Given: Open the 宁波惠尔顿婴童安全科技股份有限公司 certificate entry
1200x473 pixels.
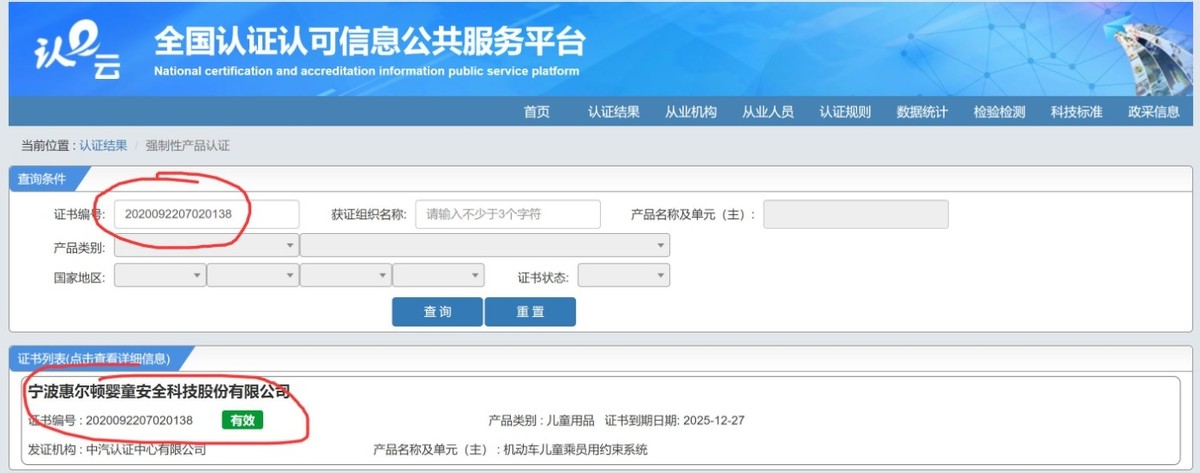Looking at the screenshot, I should click(x=159, y=391).
